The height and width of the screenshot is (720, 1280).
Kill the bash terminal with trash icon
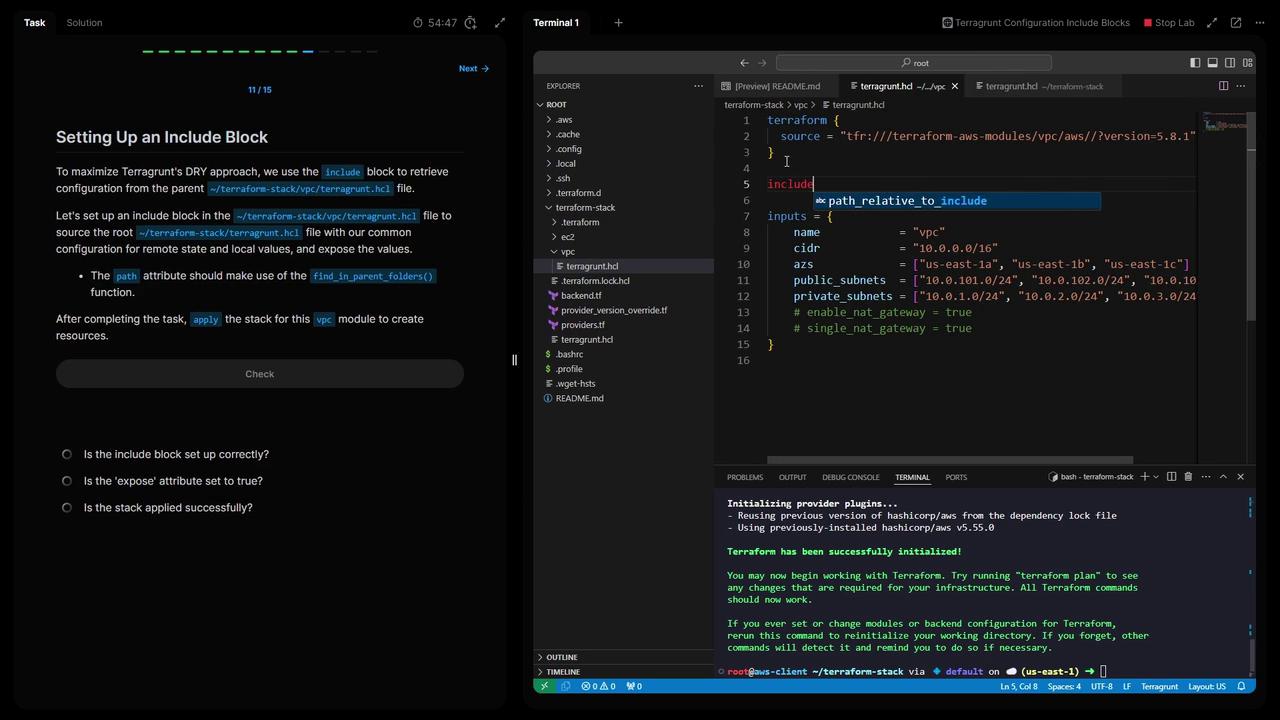[1188, 477]
